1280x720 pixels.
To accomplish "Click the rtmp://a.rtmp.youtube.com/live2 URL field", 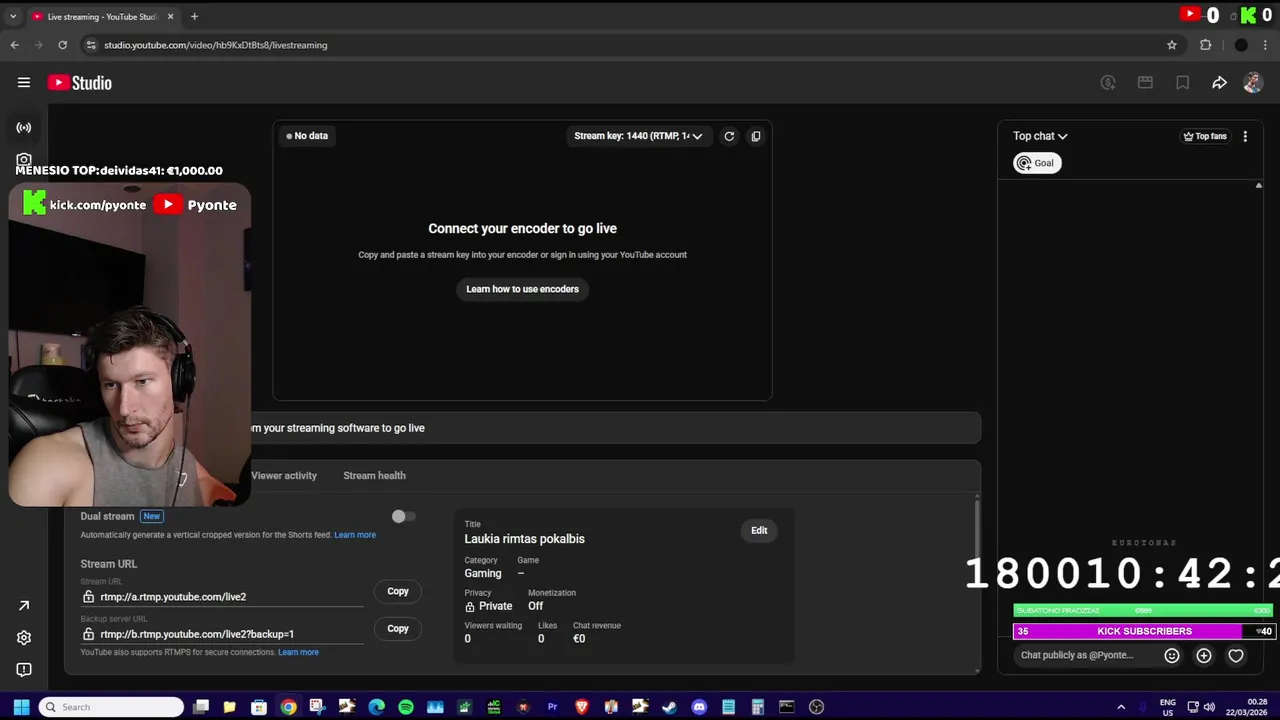I will [x=222, y=597].
